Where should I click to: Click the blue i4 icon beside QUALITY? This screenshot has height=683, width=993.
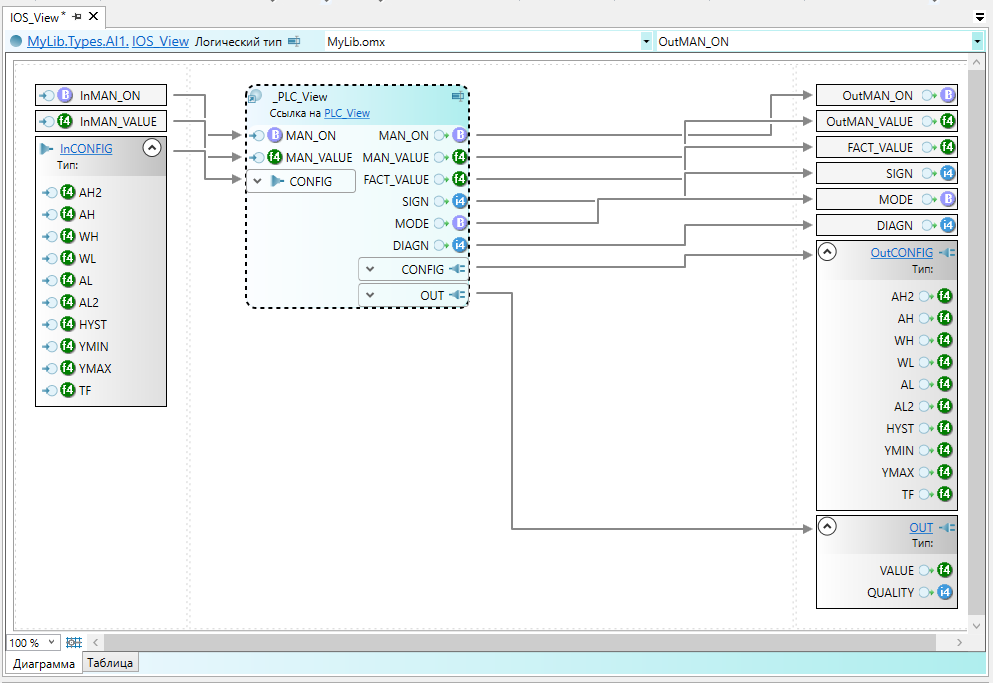point(945,593)
